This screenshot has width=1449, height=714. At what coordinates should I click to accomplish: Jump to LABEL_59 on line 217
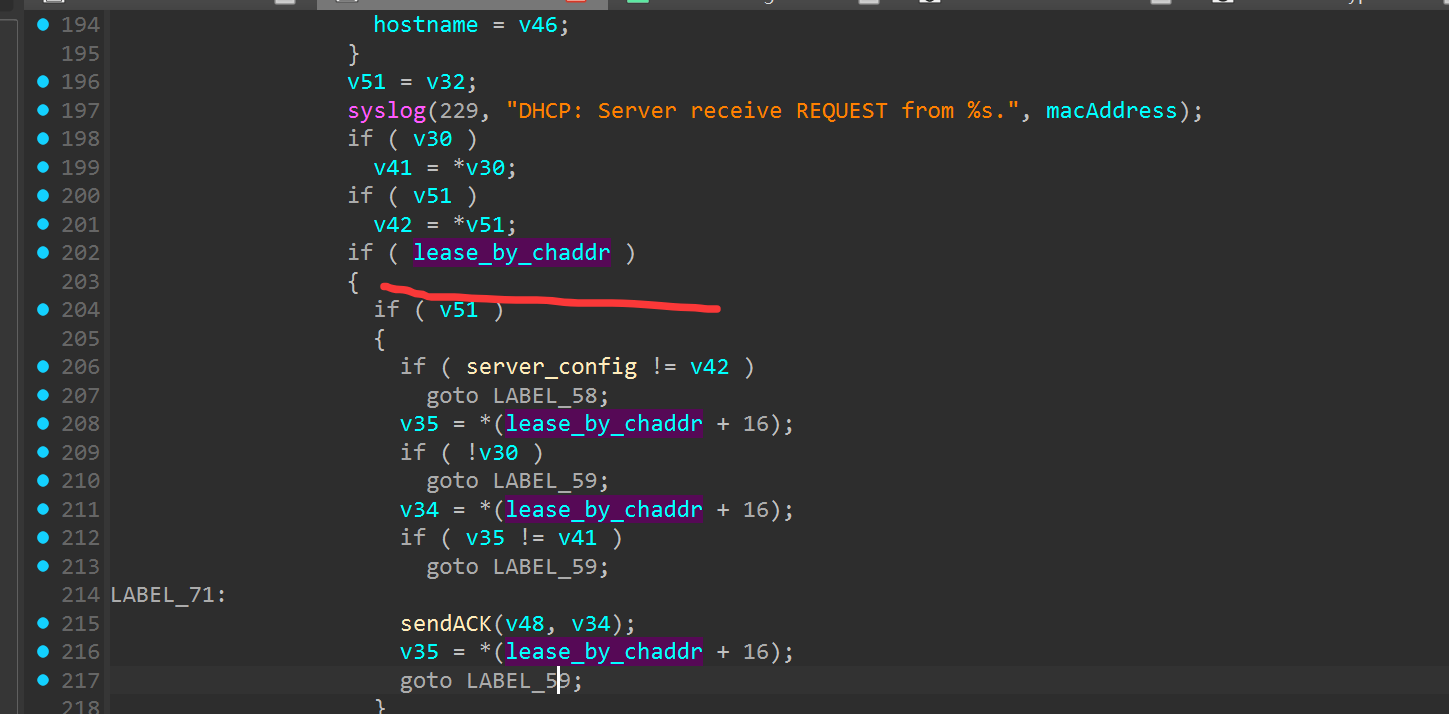519,681
